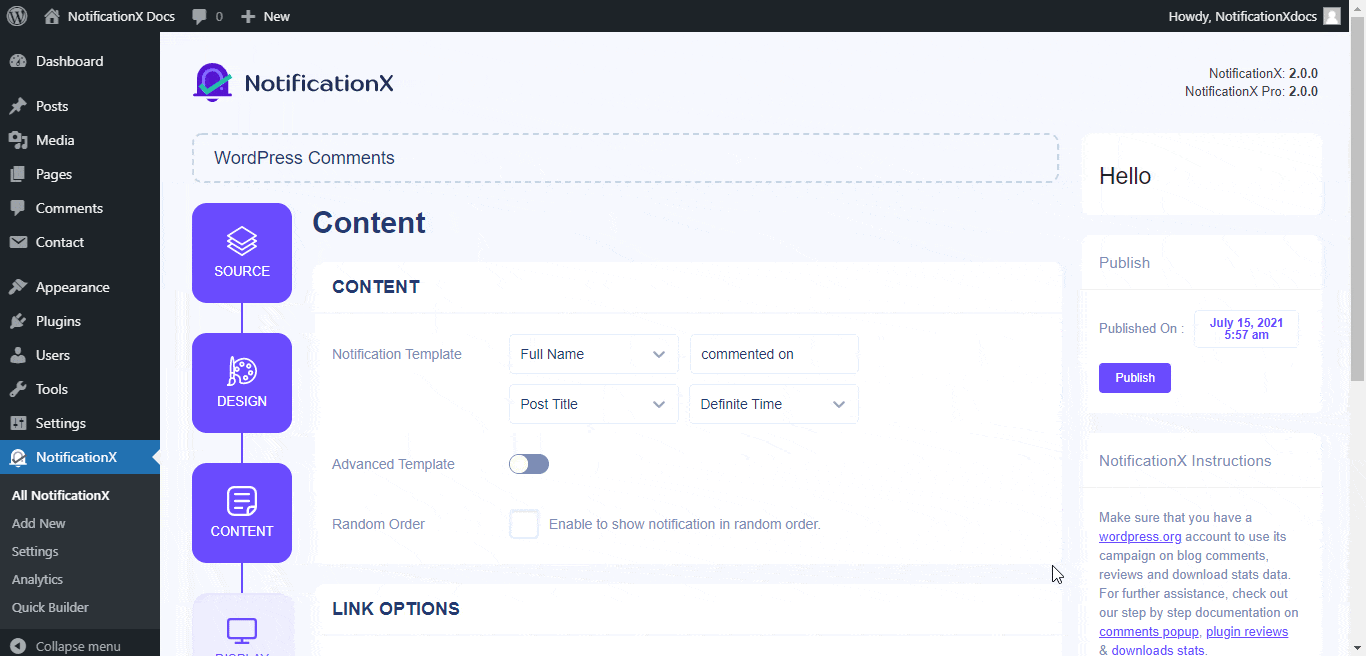The width and height of the screenshot is (1366, 656).
Task: Go to the Display step
Action: click(x=242, y=625)
